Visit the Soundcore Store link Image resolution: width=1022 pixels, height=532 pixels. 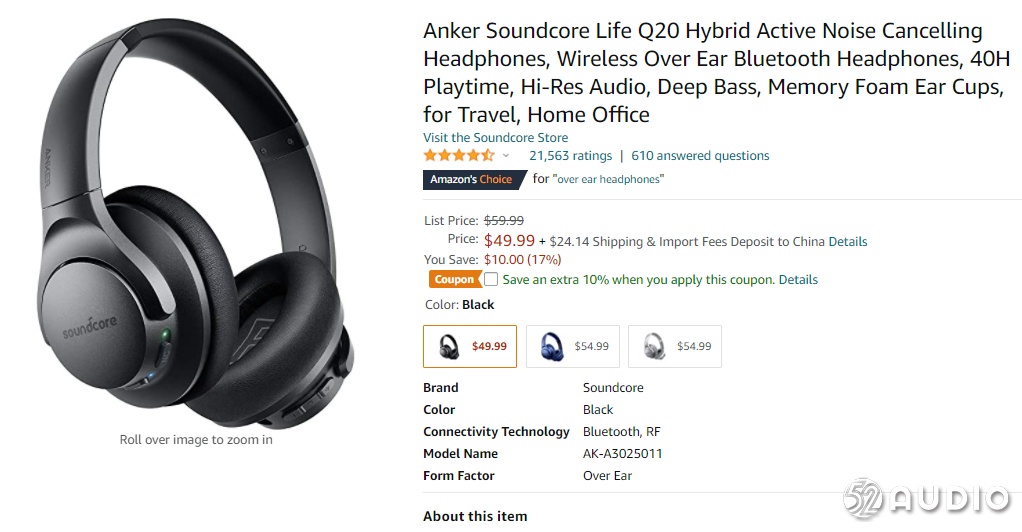pos(495,137)
